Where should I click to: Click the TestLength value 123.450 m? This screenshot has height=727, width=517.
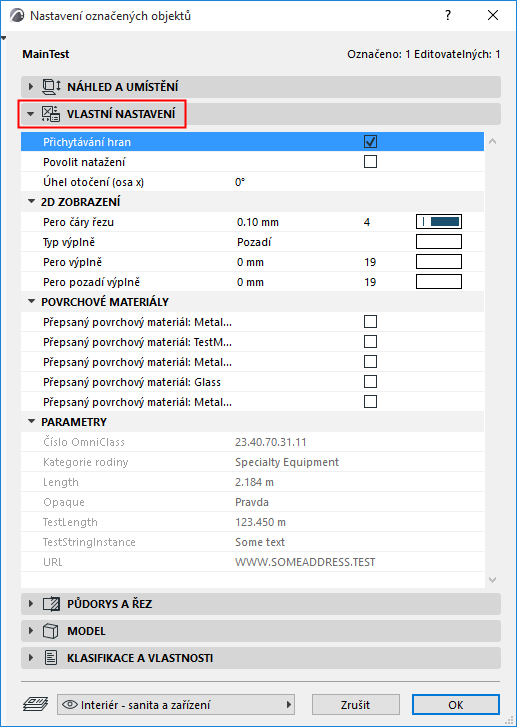click(x=260, y=522)
